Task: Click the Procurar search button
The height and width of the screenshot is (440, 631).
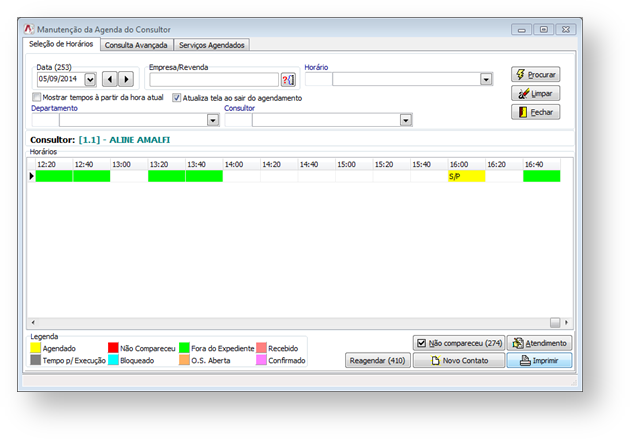Action: tap(535, 74)
